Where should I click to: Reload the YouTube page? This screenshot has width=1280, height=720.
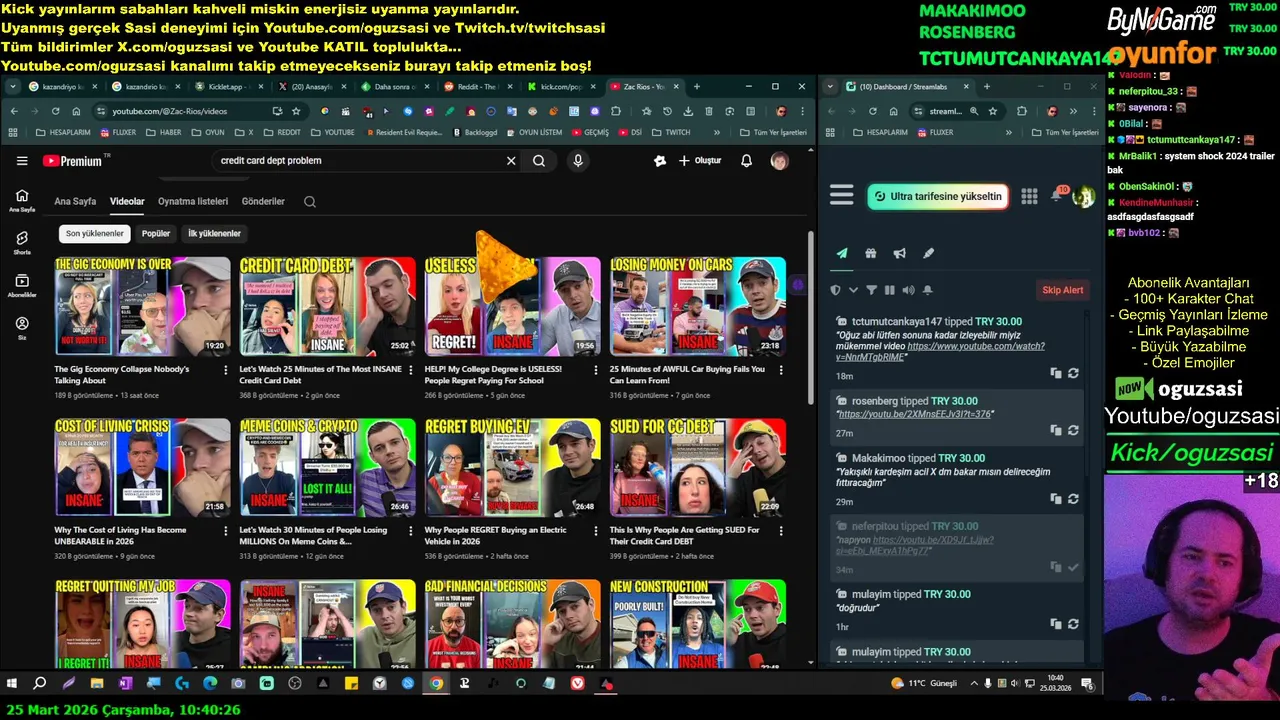tap(57, 111)
